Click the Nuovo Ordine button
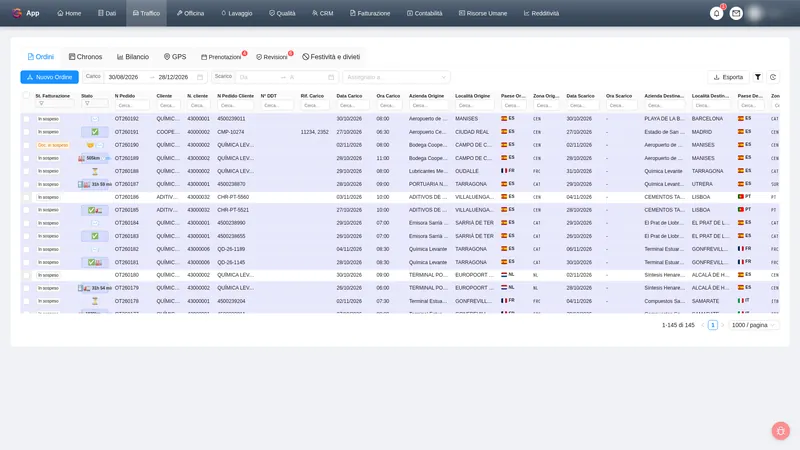 click(x=49, y=77)
